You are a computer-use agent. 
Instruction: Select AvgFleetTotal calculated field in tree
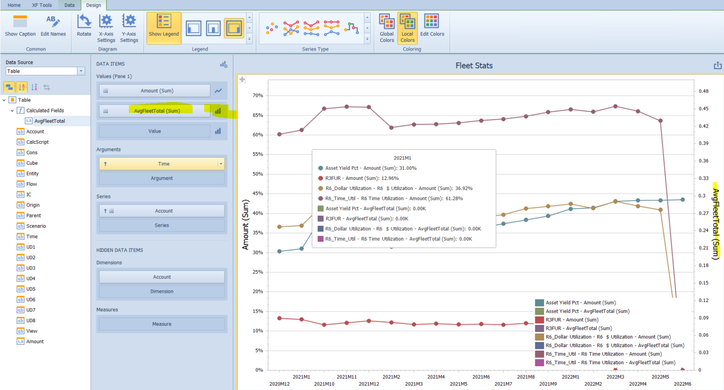49,121
